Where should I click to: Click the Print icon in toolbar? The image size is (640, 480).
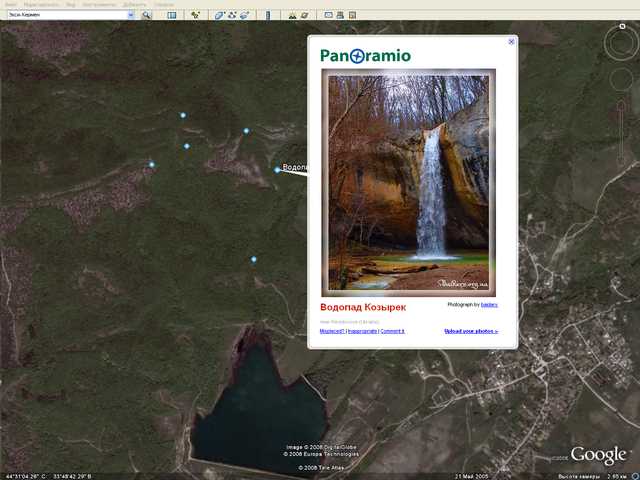click(341, 16)
